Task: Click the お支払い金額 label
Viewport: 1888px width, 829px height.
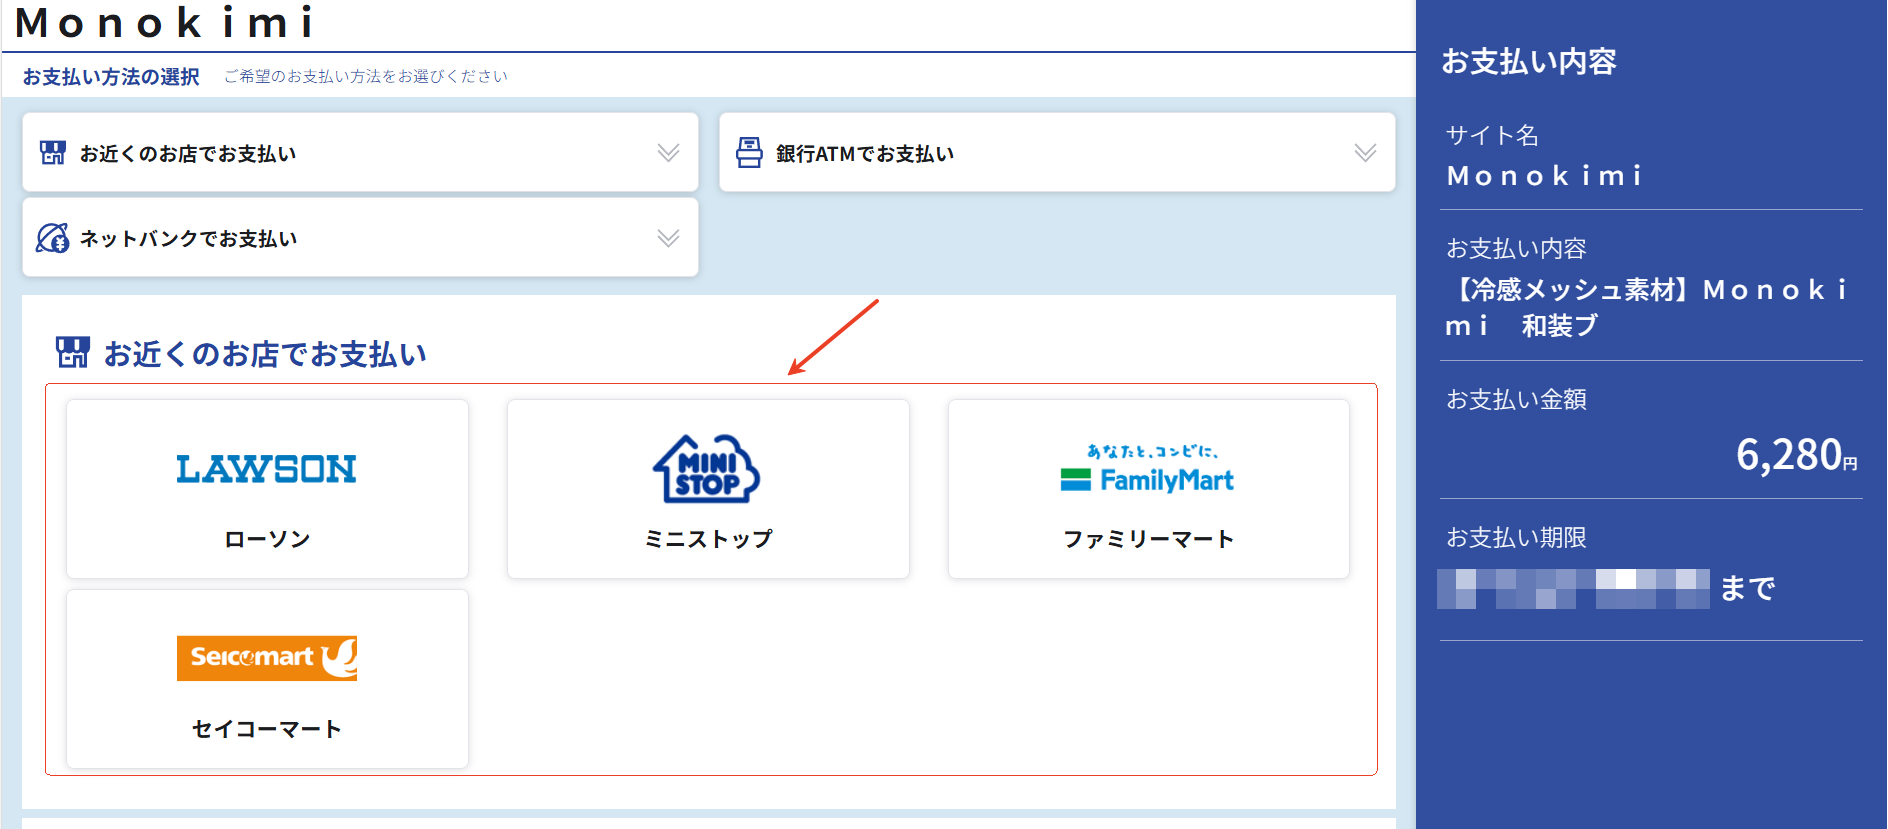Action: (x=1516, y=400)
